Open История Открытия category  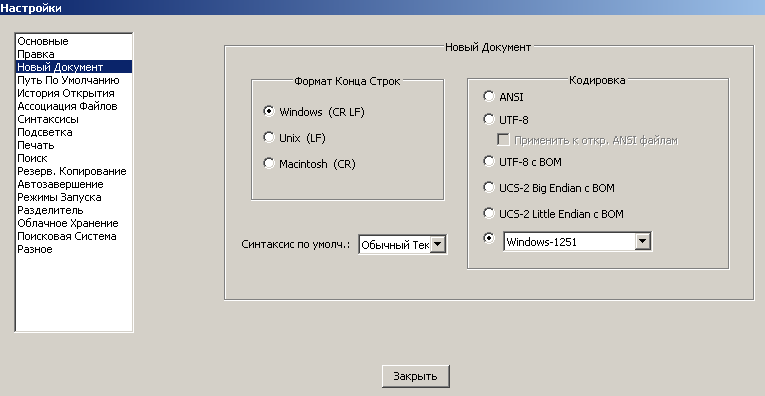pos(74,93)
